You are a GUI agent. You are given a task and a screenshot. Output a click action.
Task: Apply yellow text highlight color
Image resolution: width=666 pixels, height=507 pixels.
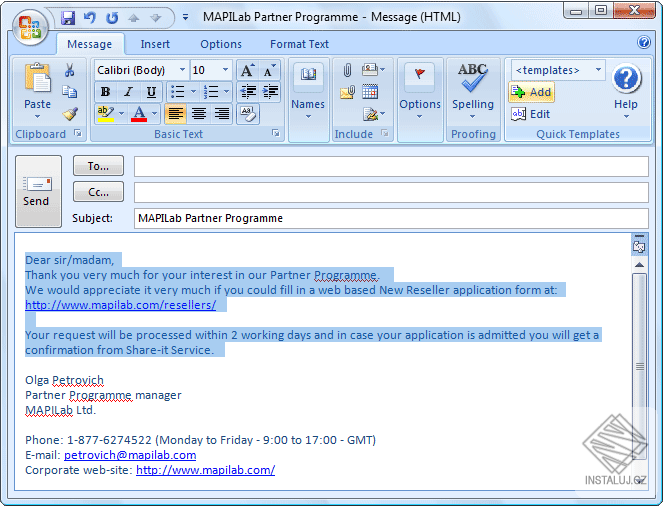106,114
